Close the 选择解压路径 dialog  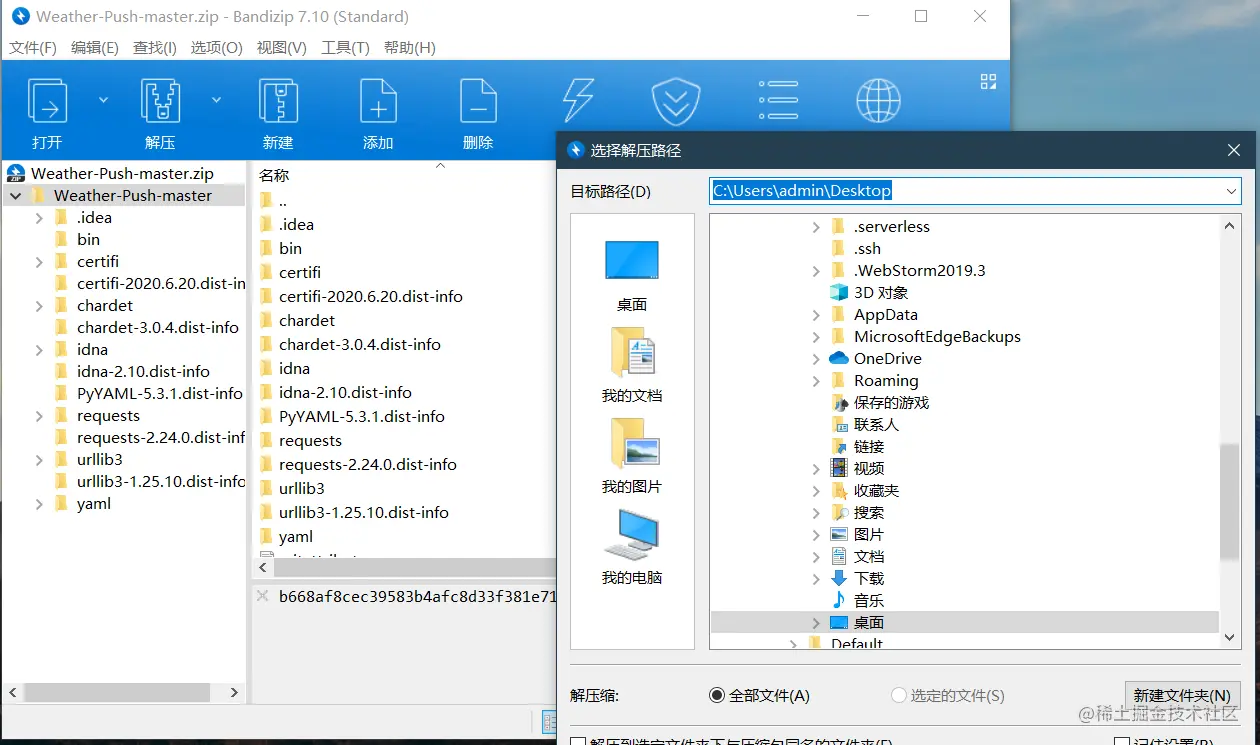pyautogui.click(x=1233, y=151)
